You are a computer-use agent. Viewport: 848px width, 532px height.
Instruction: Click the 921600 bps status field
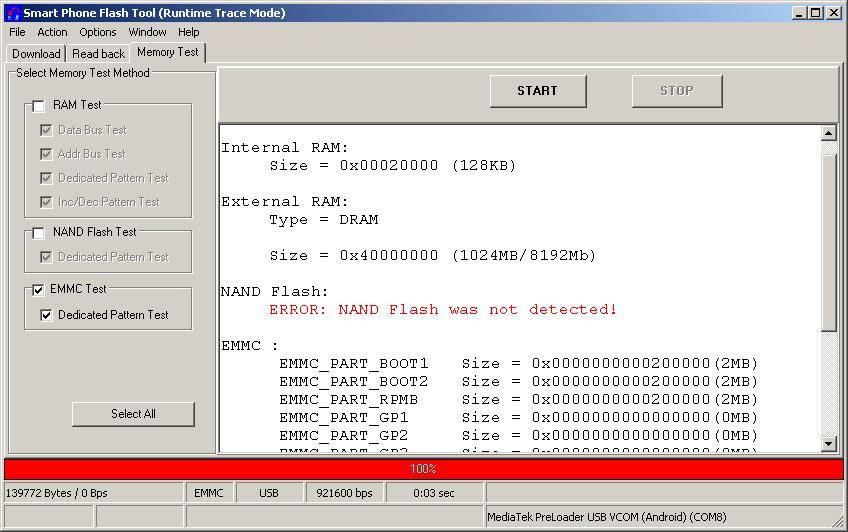[x=344, y=493]
